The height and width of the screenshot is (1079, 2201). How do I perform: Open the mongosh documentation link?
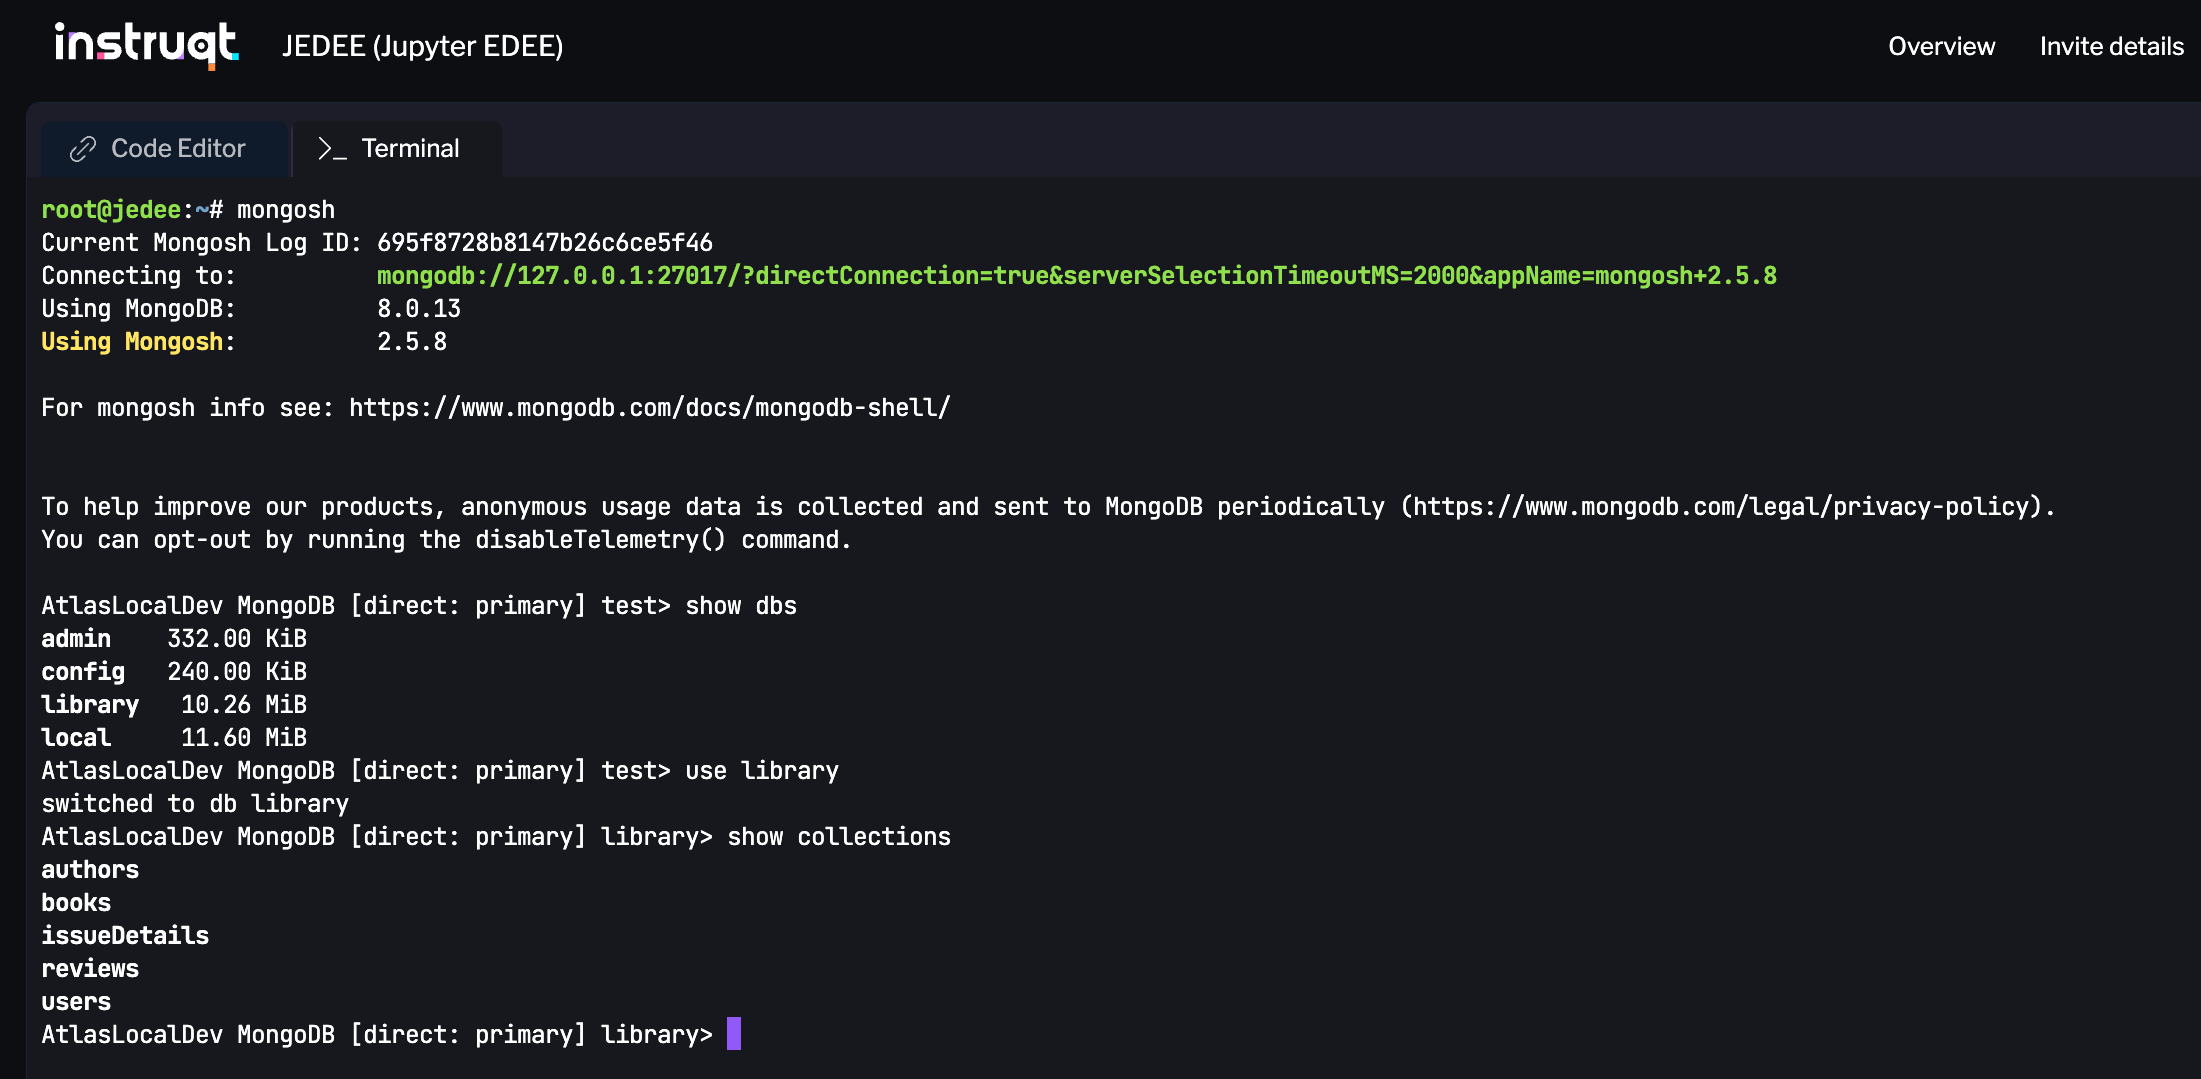[648, 407]
